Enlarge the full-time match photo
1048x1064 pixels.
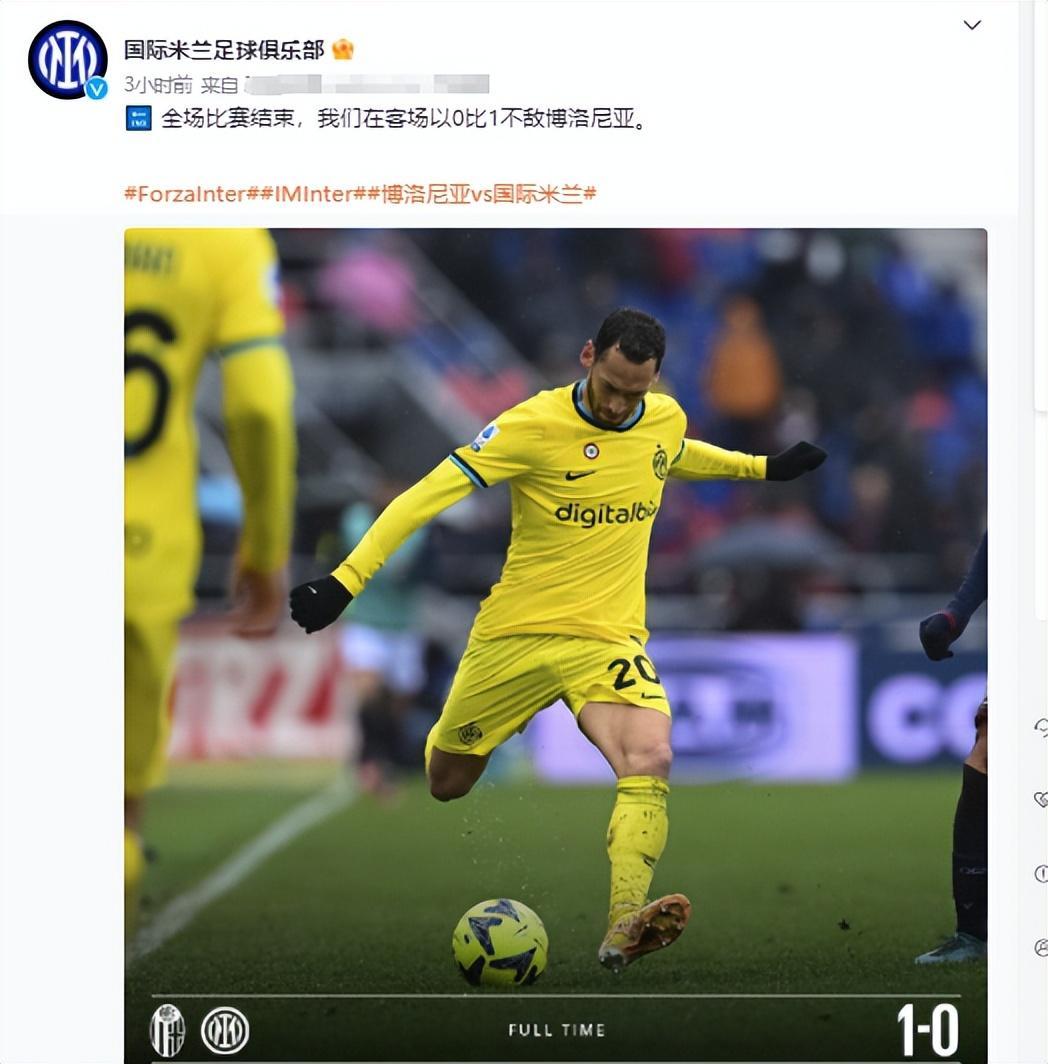555,645
